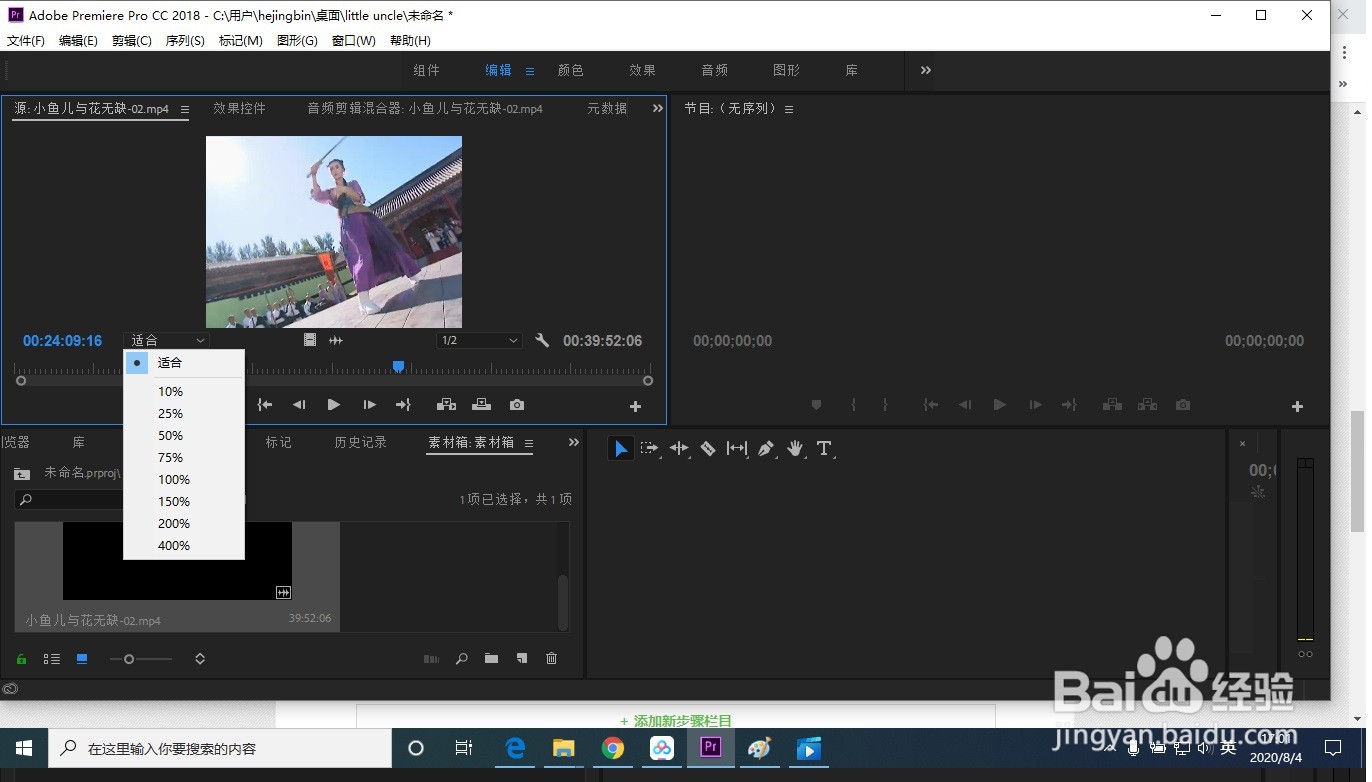Choose 400% zoom level
Viewport: 1372px width, 782px height.
[184, 546]
